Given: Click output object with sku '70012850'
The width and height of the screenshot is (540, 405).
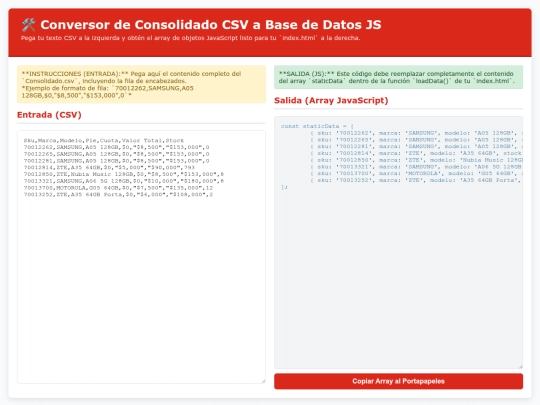Looking at the screenshot, I should coord(416,160).
